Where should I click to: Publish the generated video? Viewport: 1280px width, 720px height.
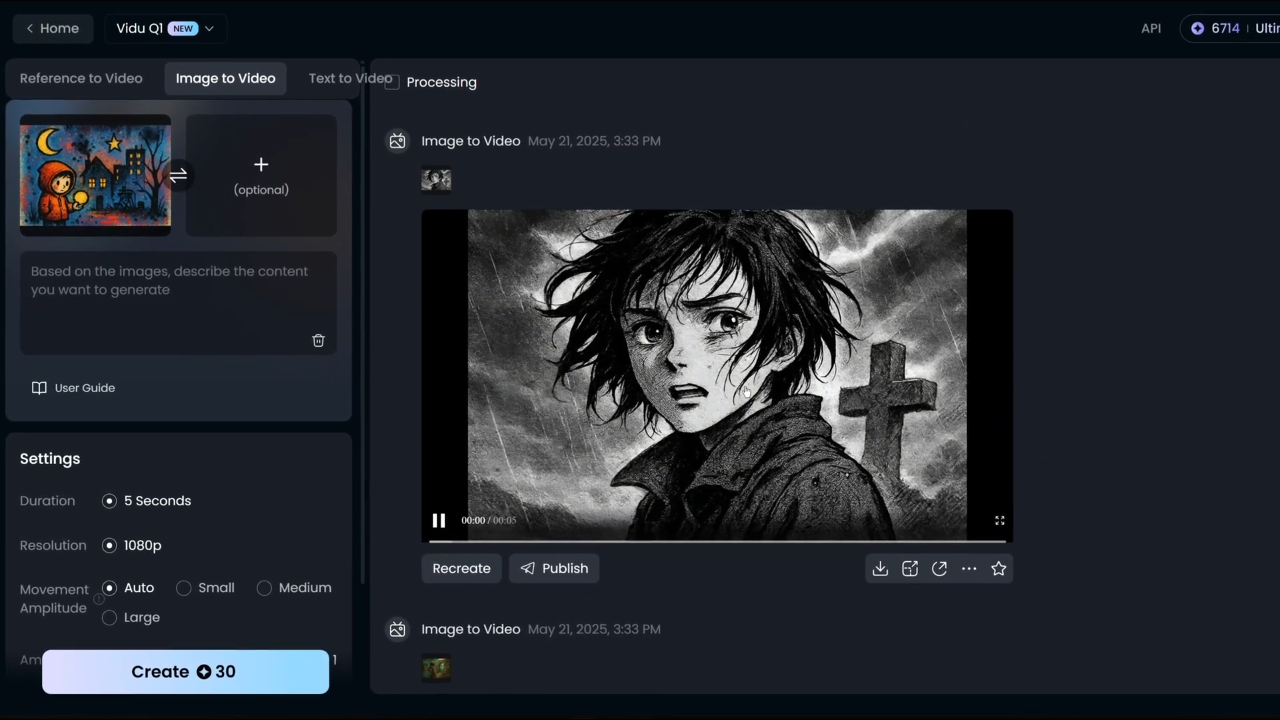pos(554,568)
